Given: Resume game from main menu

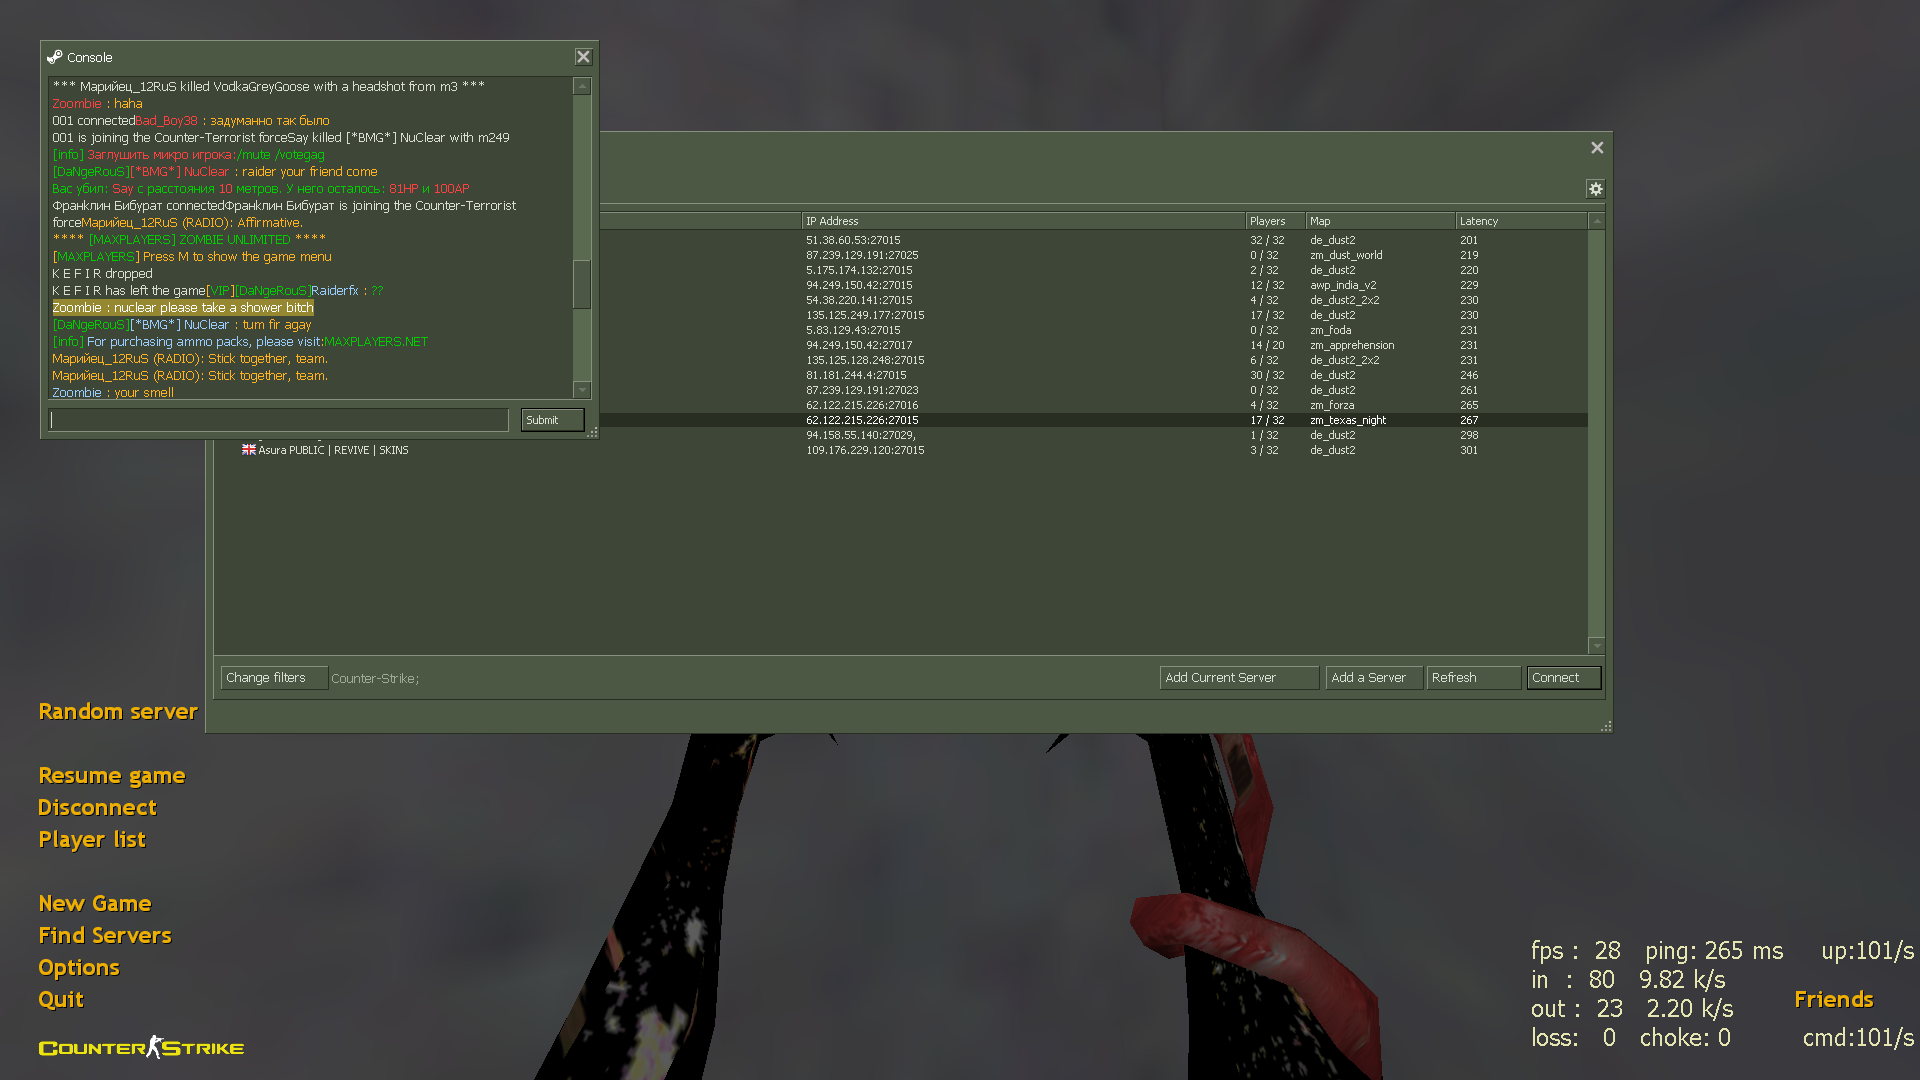Looking at the screenshot, I should [x=112, y=775].
